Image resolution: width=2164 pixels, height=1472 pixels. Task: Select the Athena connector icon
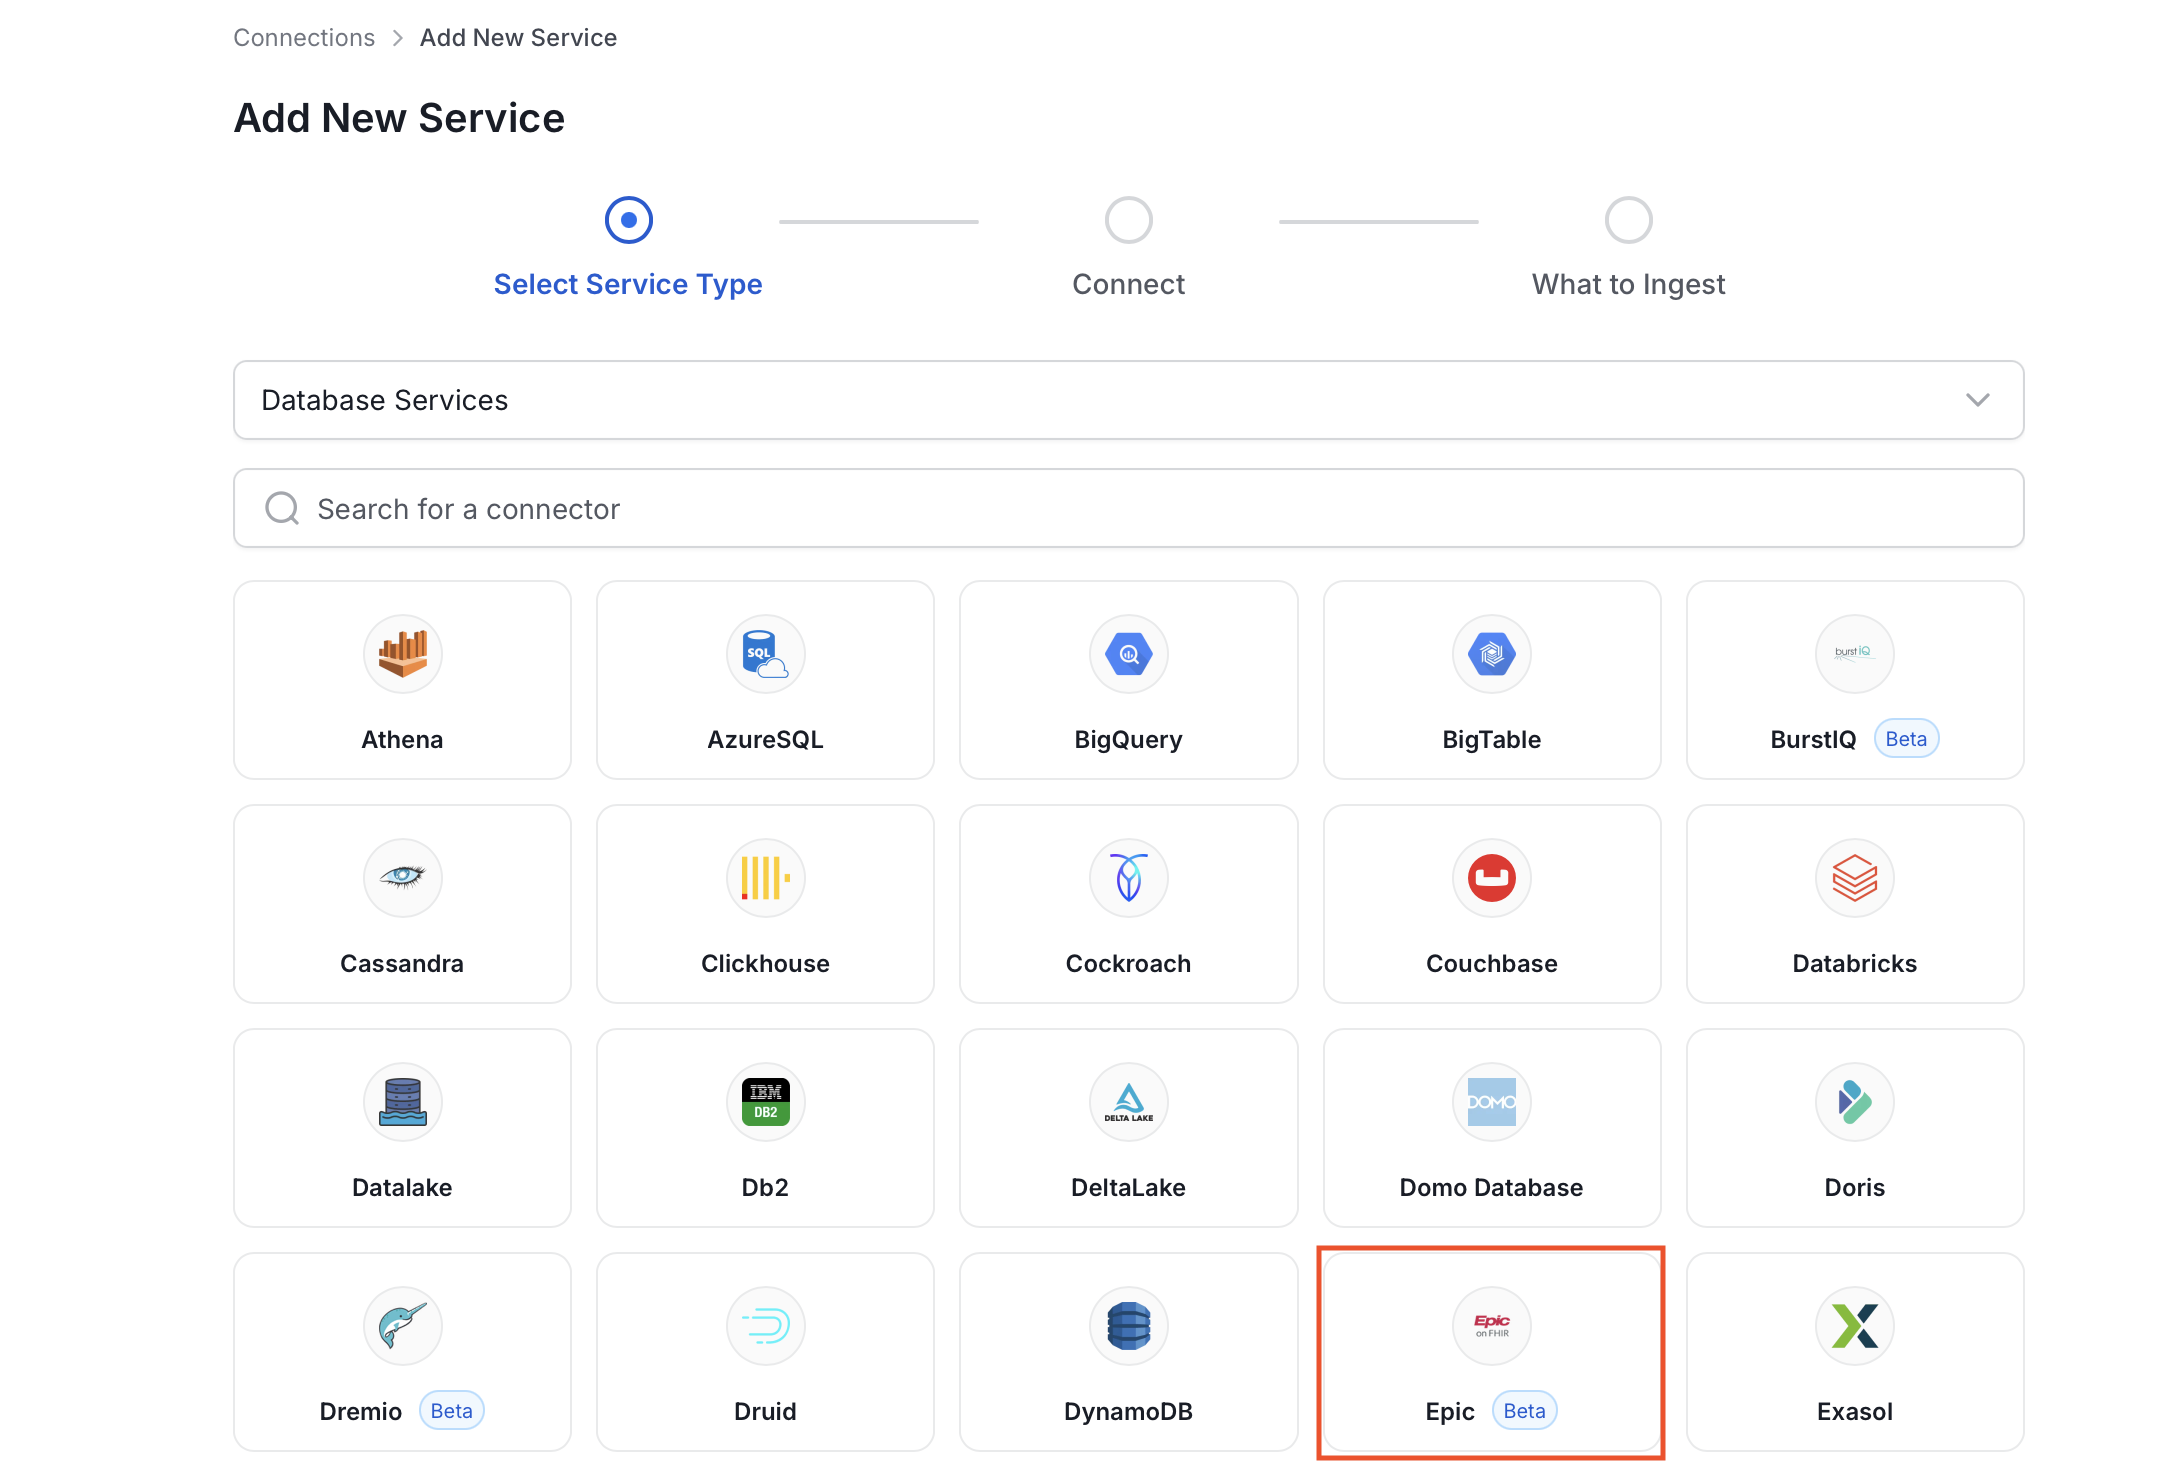(402, 654)
